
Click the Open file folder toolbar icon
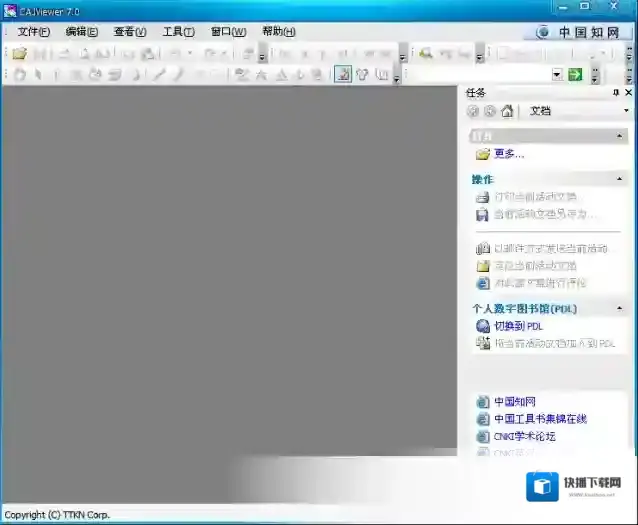pyautogui.click(x=19, y=53)
